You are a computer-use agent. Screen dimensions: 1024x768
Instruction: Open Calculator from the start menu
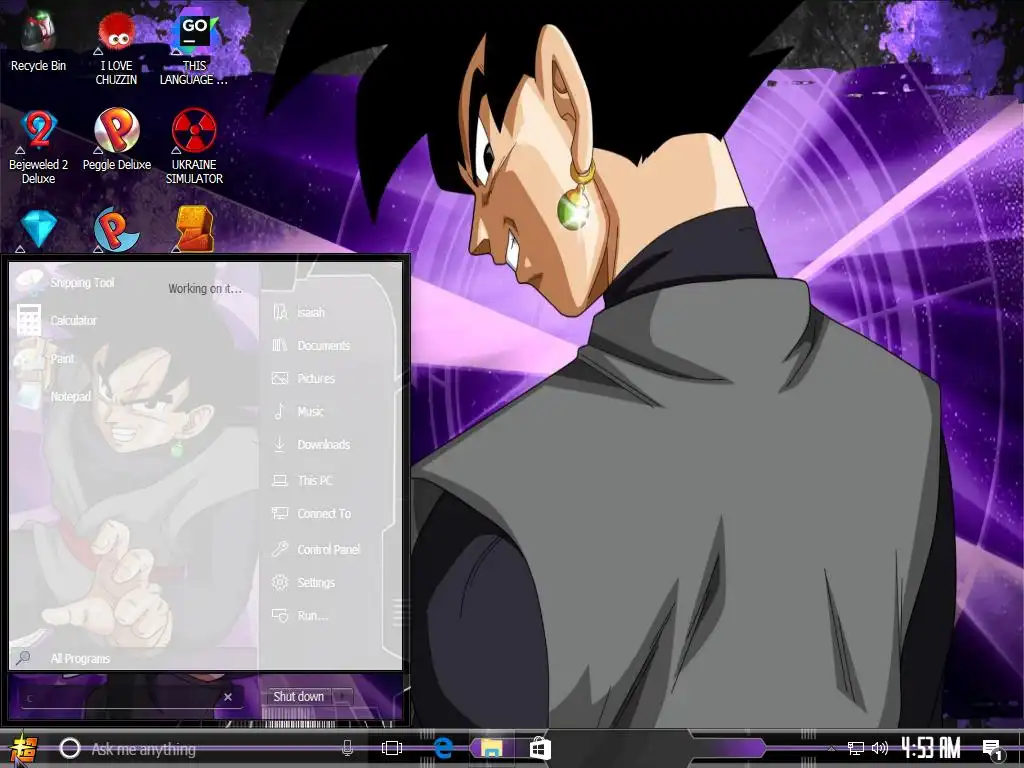72,320
